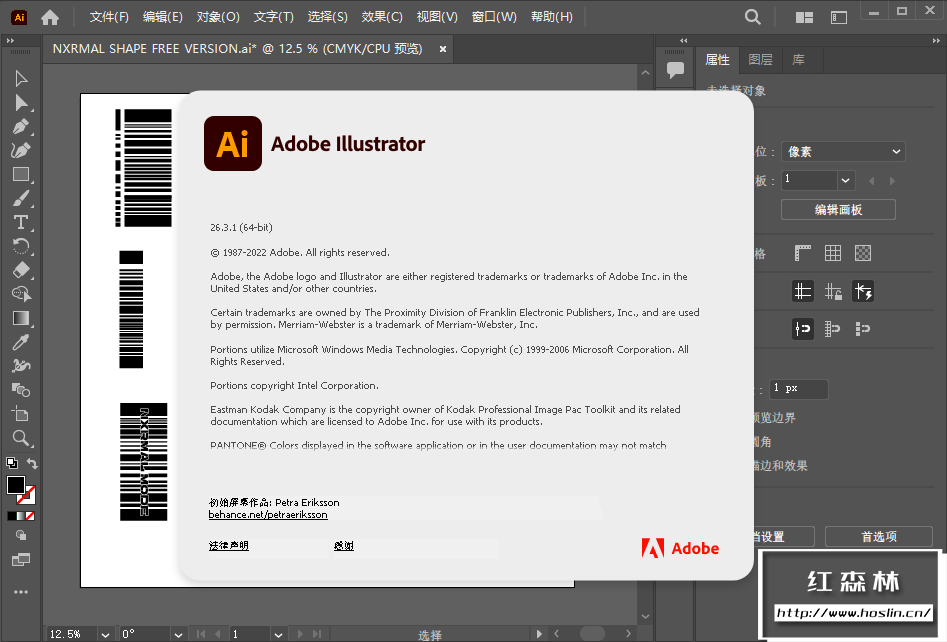The width and height of the screenshot is (947, 642).
Task: Click the 编辑画板 button
Action: tap(838, 210)
